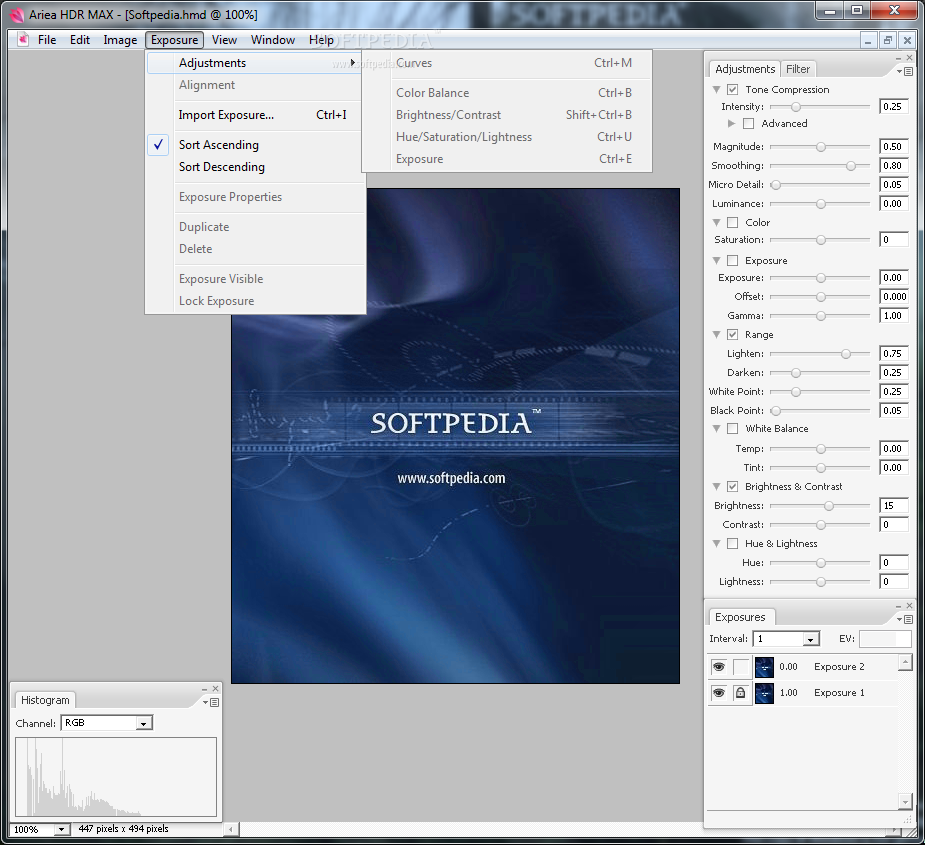Viewport: 925px width, 845px height.
Task: Click the Magnitude value field
Action: point(893,146)
